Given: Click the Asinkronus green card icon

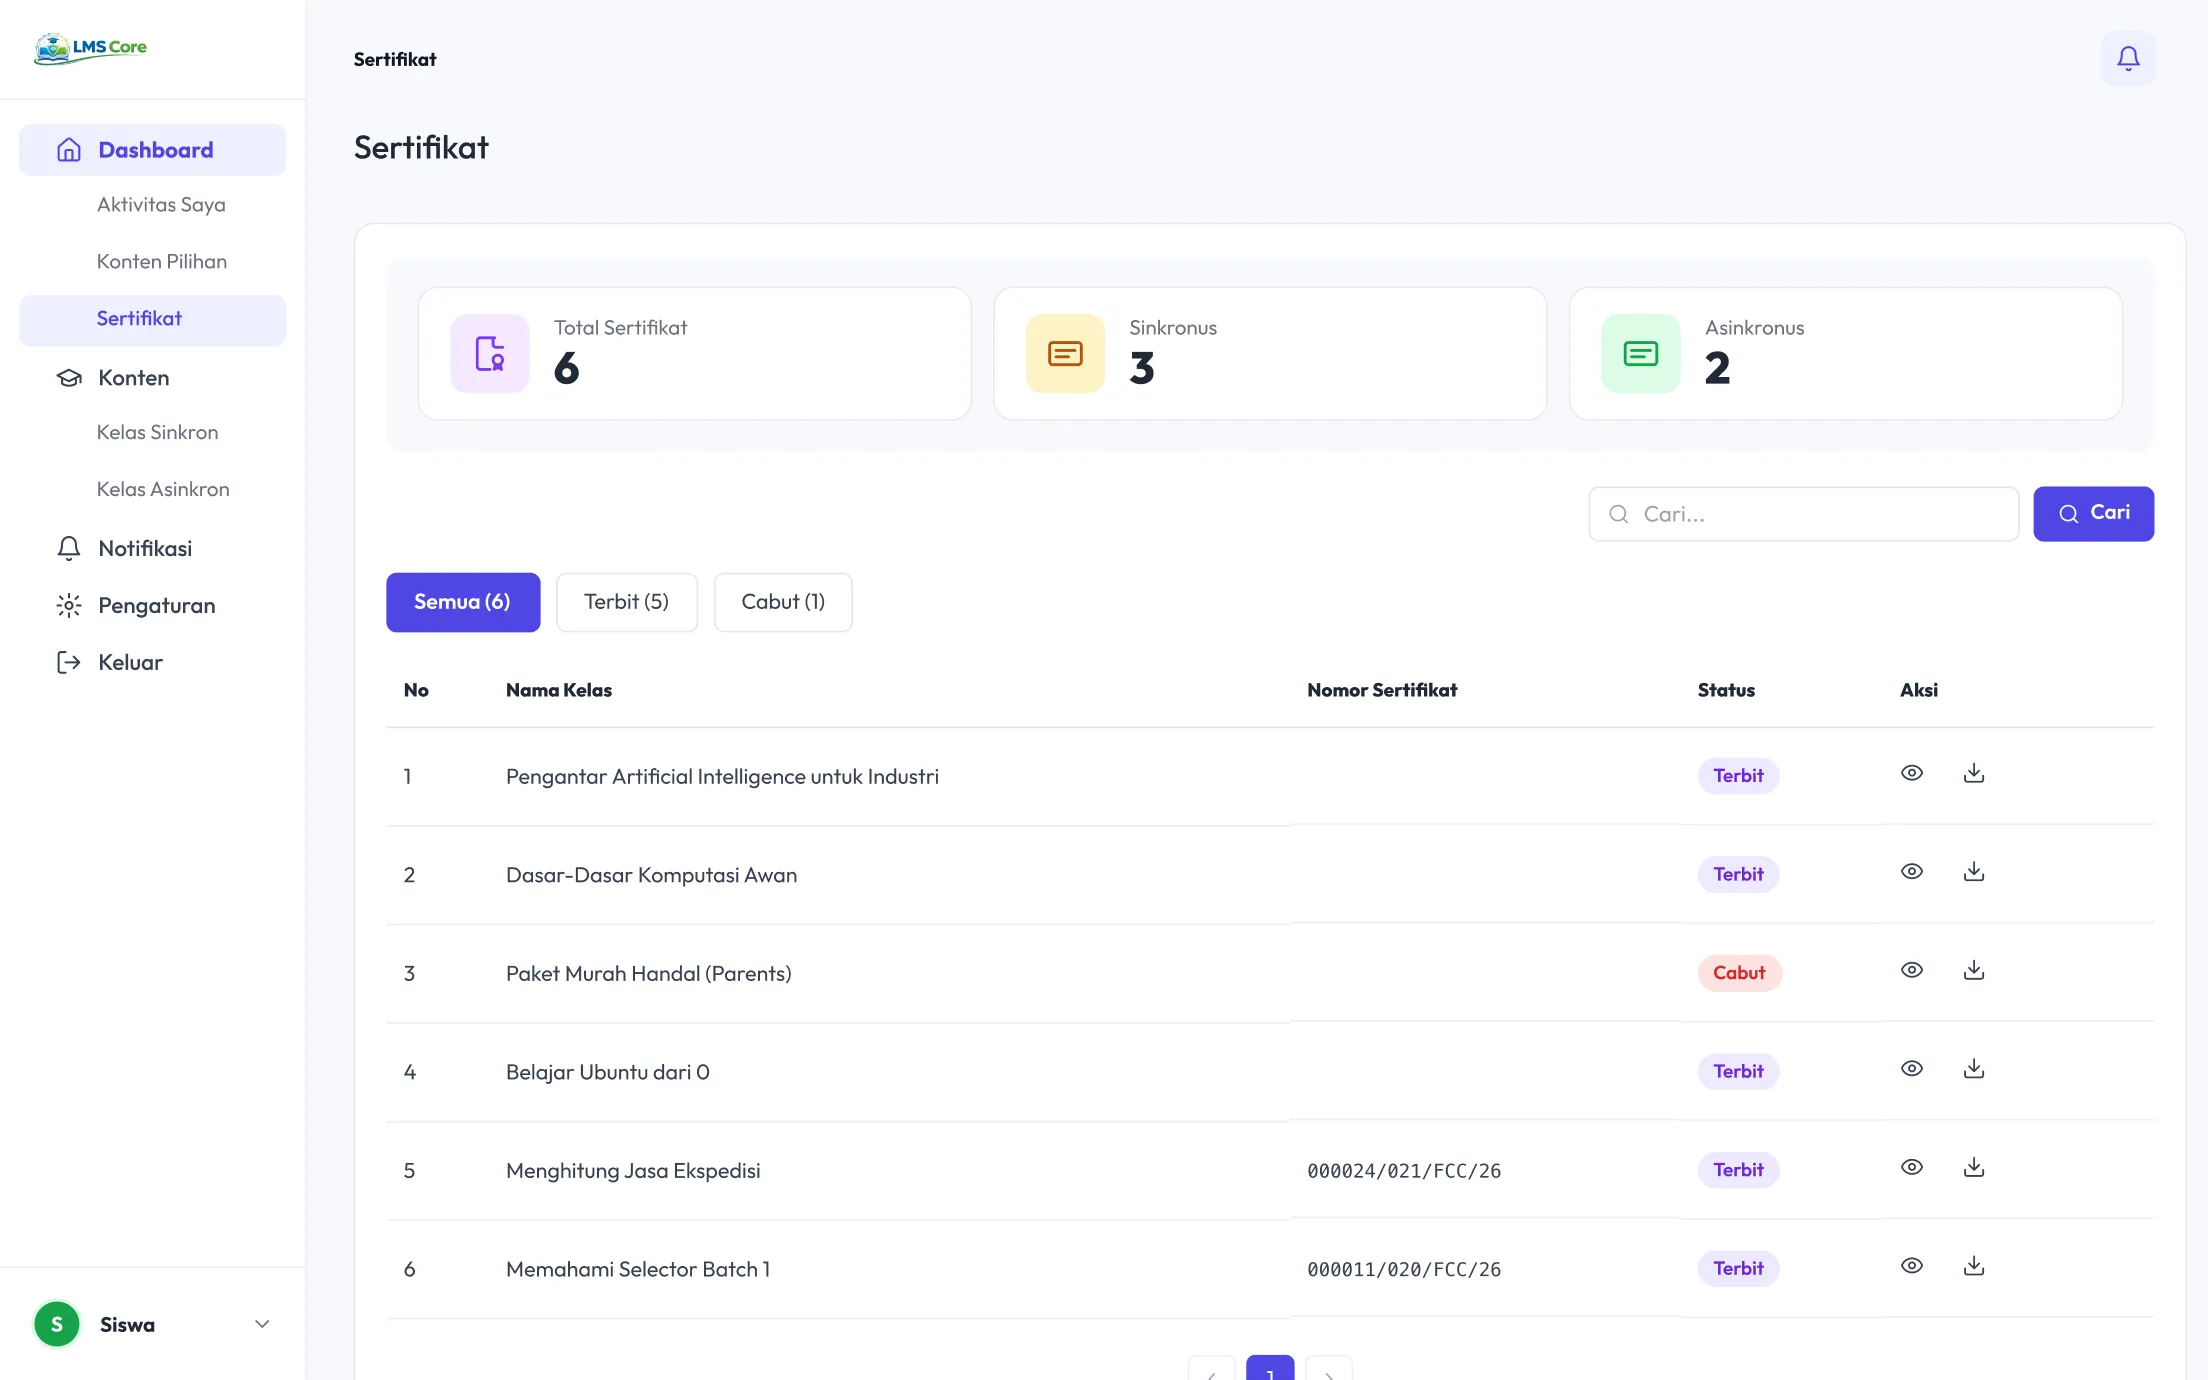Looking at the screenshot, I should 1641,354.
